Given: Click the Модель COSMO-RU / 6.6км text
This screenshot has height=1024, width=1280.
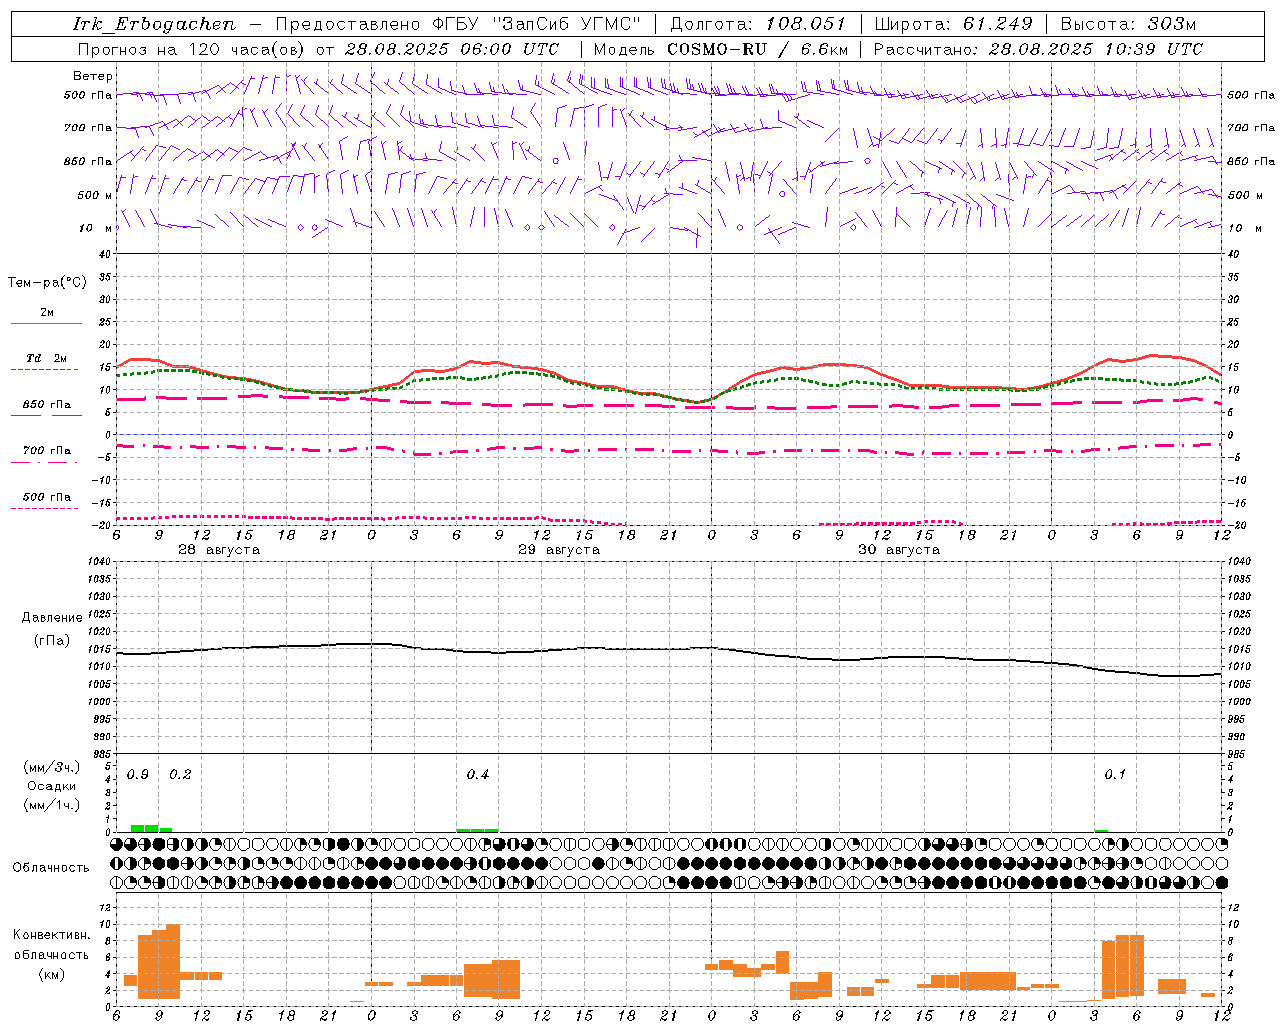Looking at the screenshot, I should [721, 49].
